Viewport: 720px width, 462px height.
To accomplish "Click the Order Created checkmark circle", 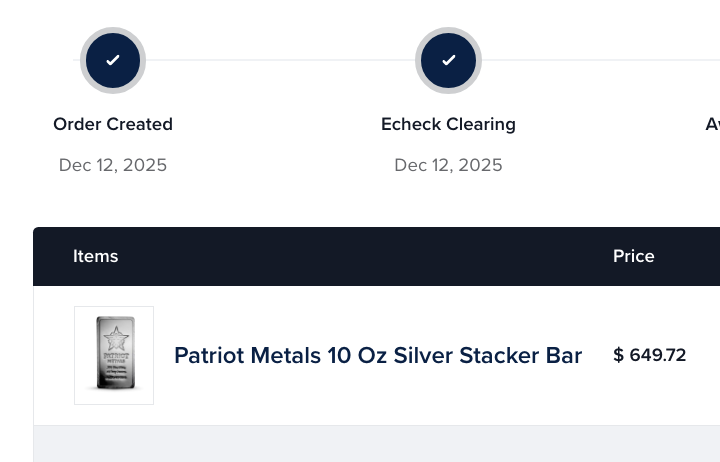I will (x=113, y=60).
